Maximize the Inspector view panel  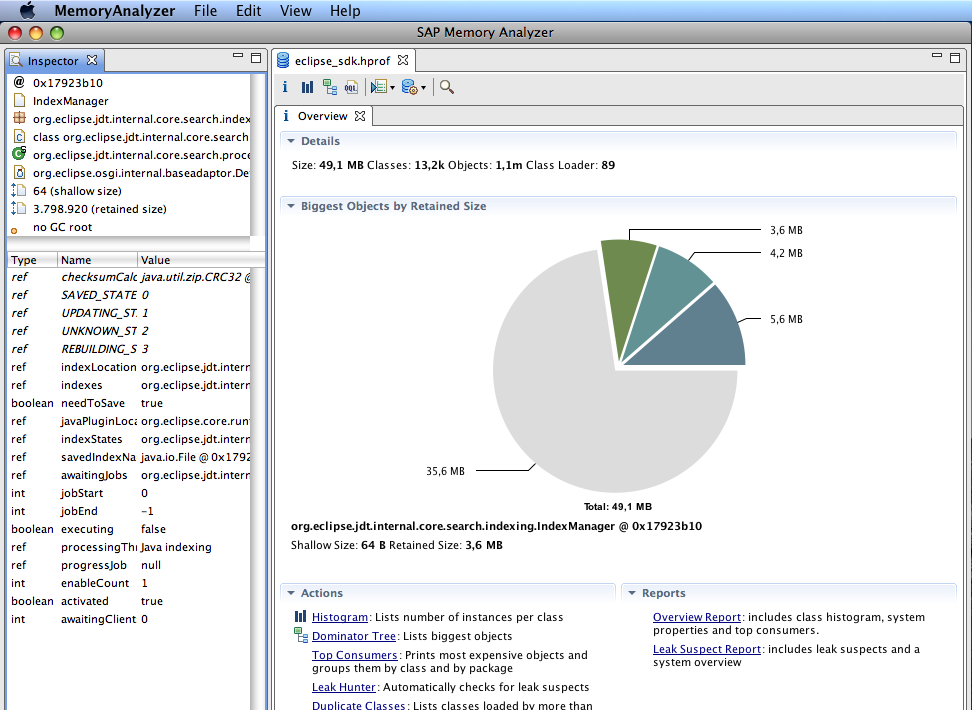(x=255, y=58)
